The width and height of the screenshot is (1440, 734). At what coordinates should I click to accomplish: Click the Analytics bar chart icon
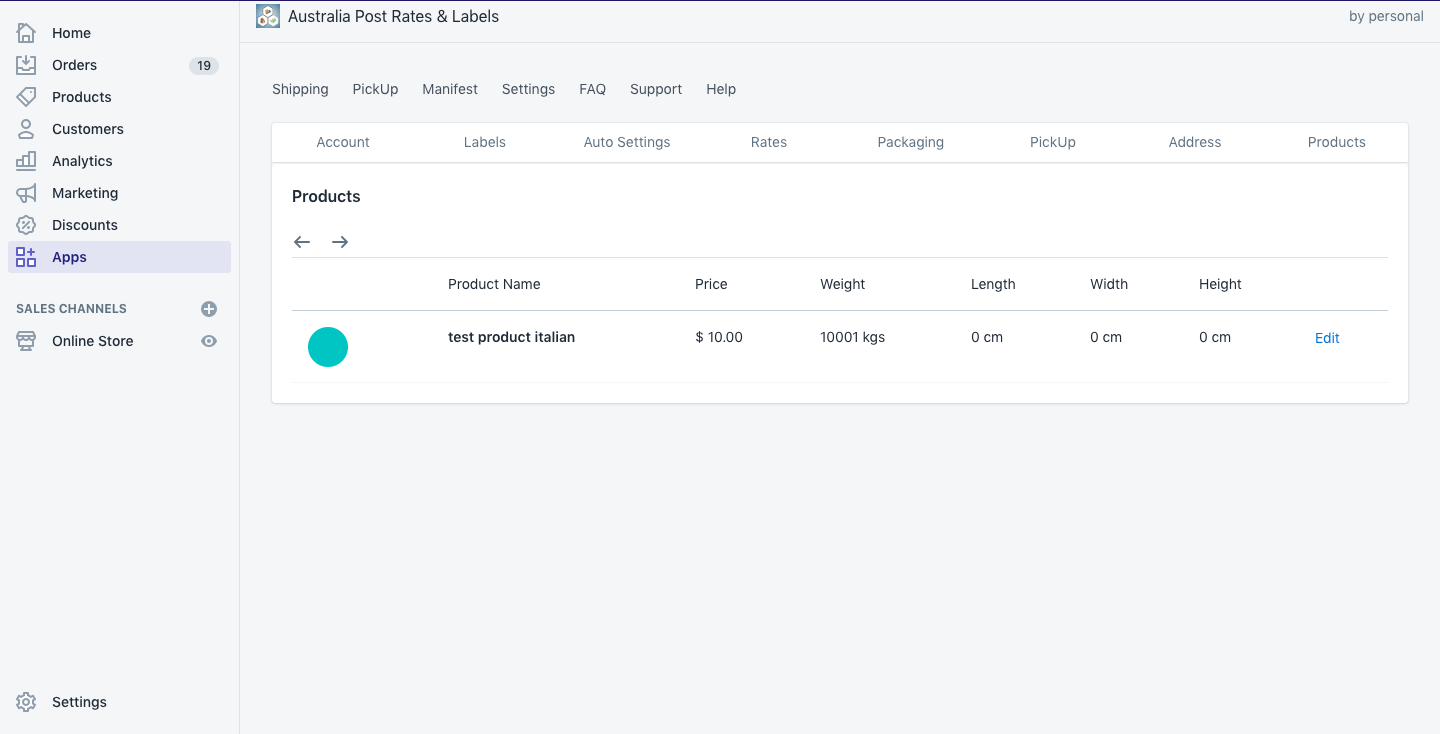point(26,161)
